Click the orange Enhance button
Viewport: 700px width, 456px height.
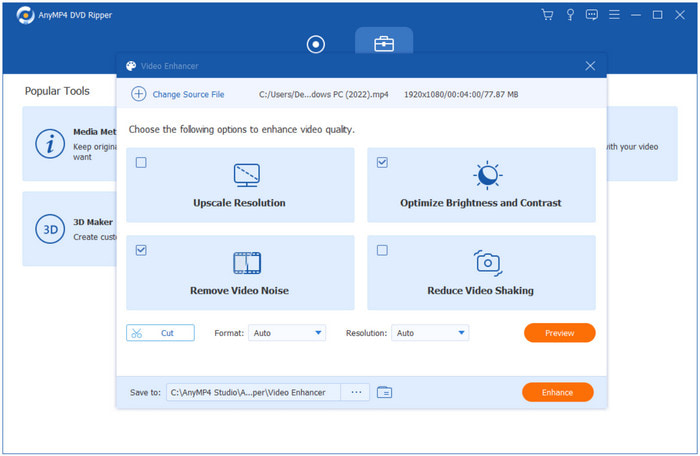(x=558, y=392)
